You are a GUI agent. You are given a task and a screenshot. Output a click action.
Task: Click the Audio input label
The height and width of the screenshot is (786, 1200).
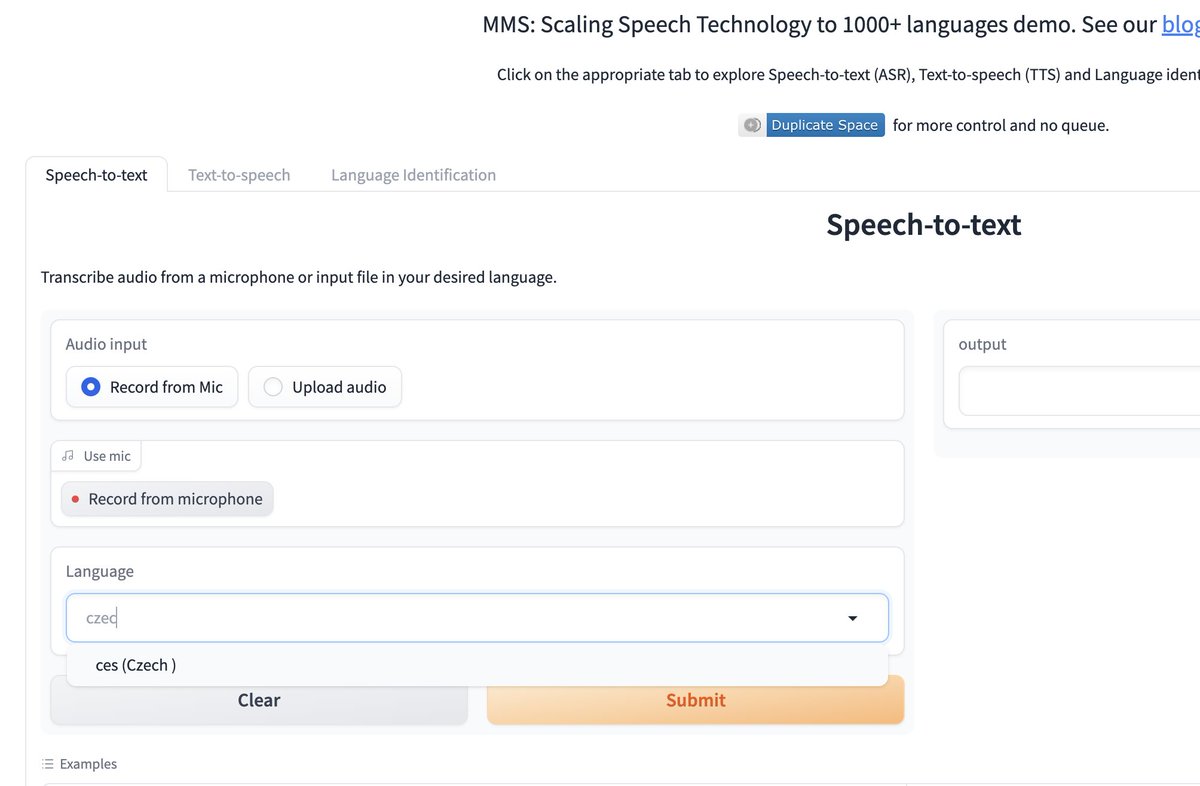(106, 344)
